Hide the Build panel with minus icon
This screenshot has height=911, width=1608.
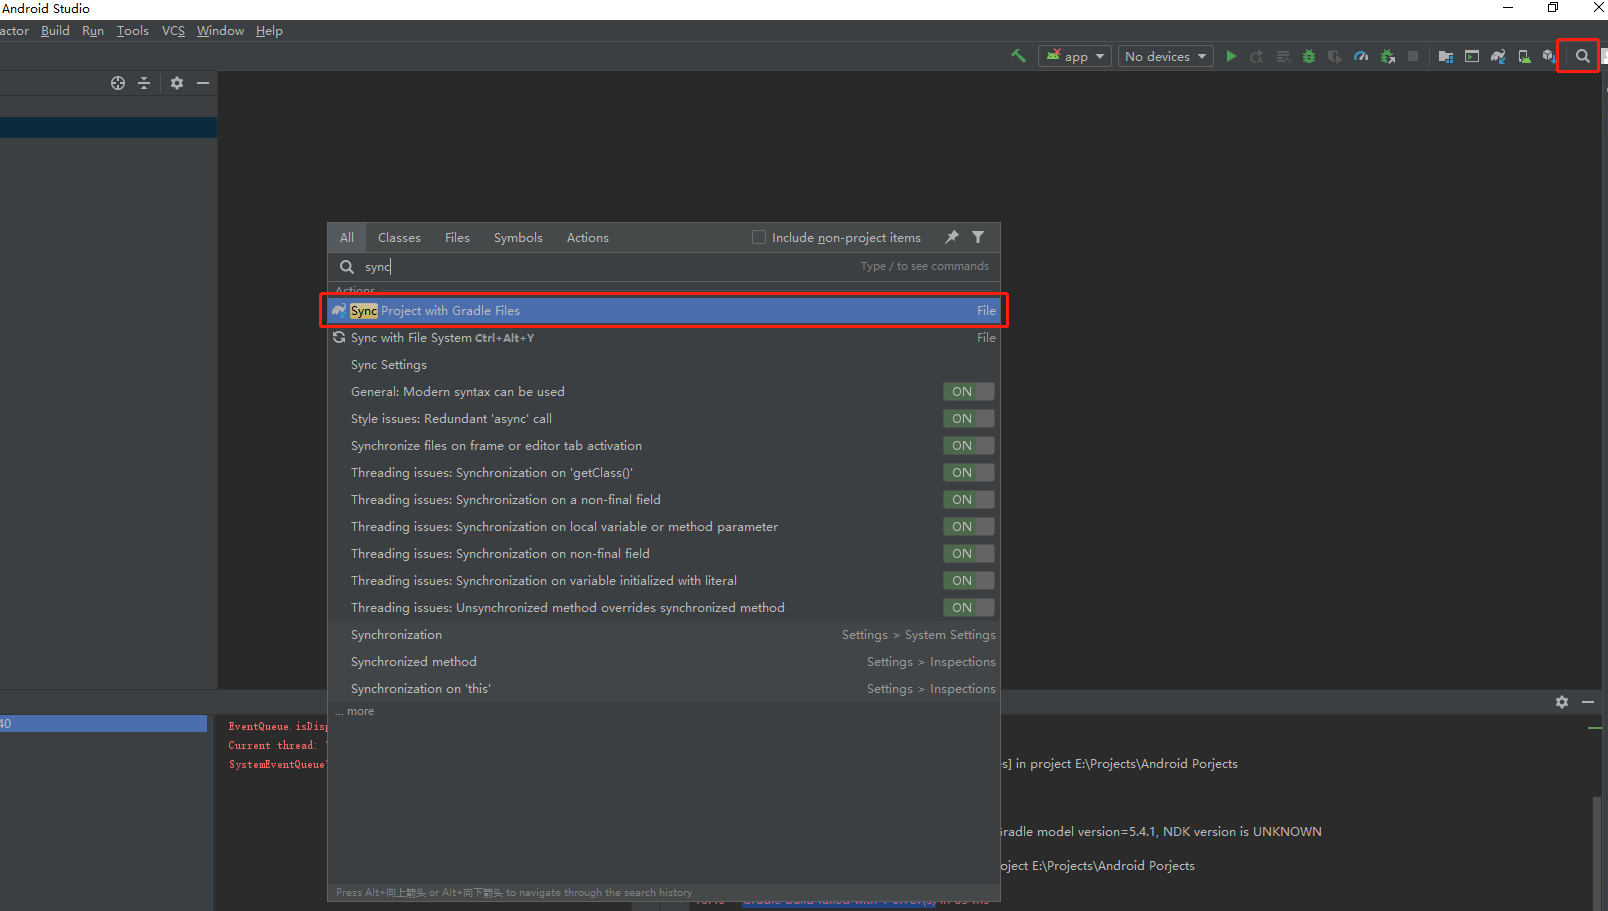pyautogui.click(x=1588, y=702)
